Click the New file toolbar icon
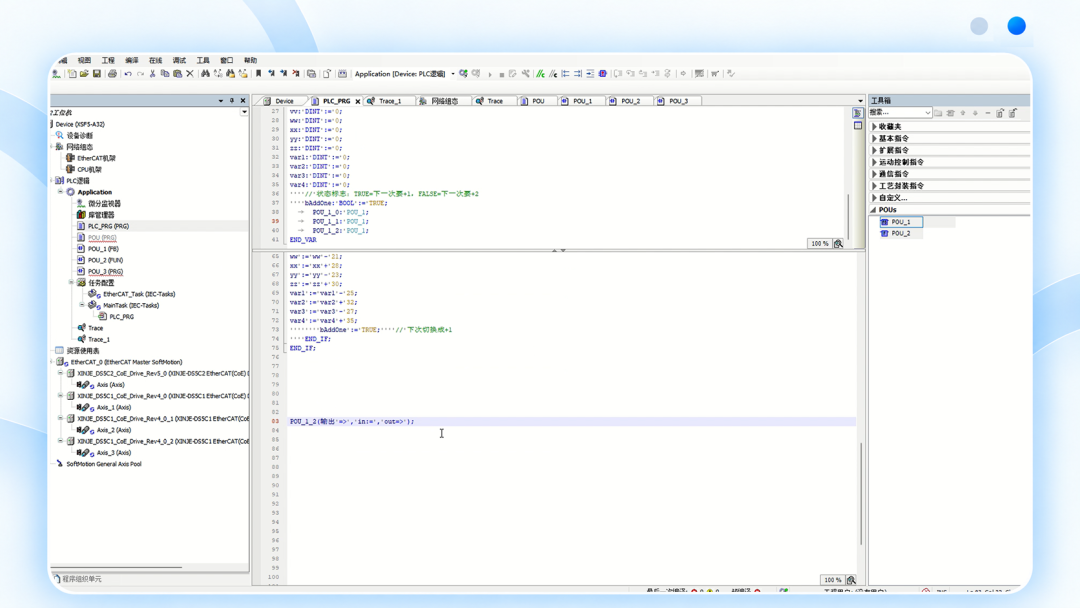The height and width of the screenshot is (608, 1080). (x=72, y=74)
